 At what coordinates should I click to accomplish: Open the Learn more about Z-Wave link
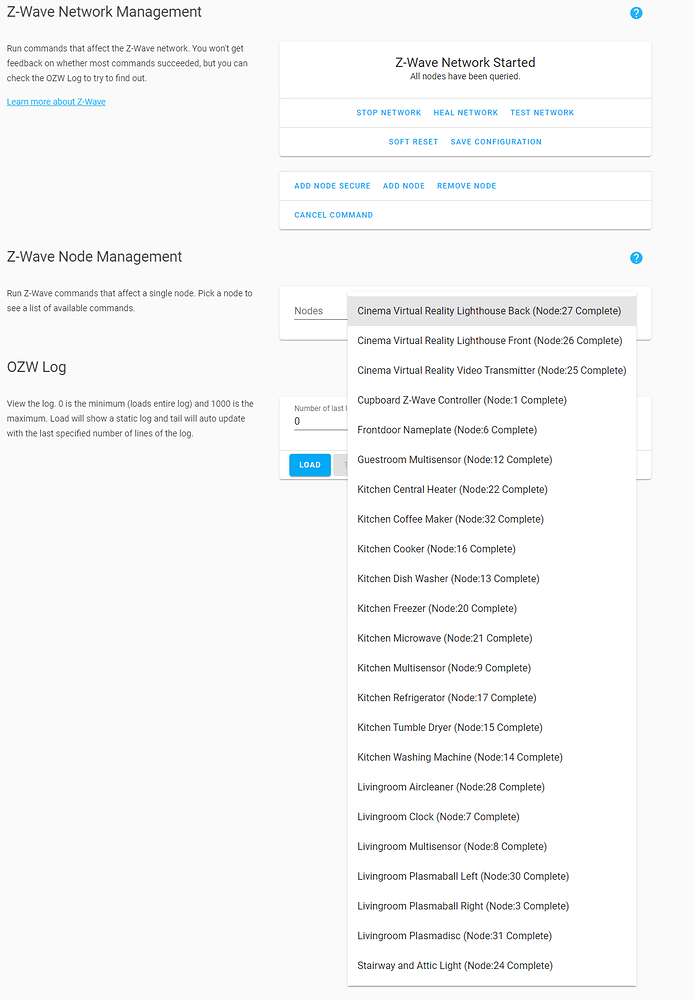tap(55, 101)
